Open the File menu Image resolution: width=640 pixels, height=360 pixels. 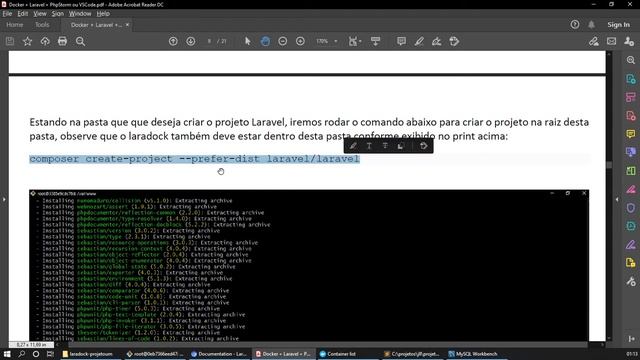pyautogui.click(x=7, y=13)
